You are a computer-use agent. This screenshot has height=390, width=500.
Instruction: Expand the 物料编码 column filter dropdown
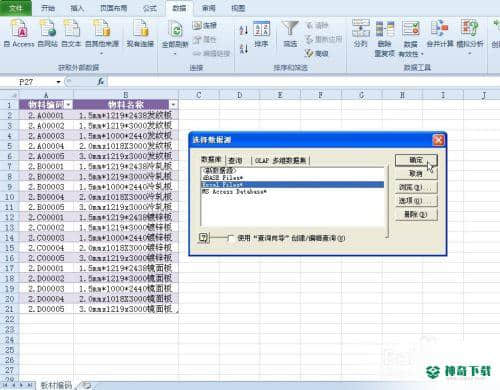(68, 105)
